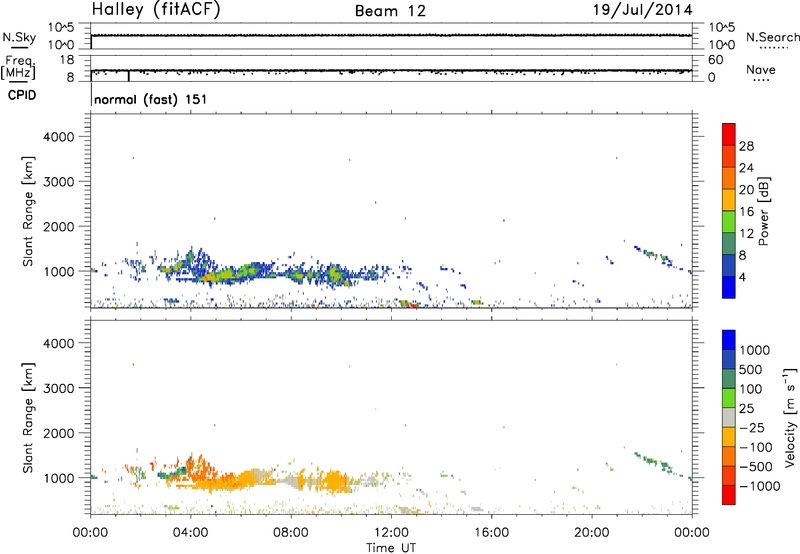Select the "20:00" time tick label
The height and width of the screenshot is (554, 800).
coord(592,533)
